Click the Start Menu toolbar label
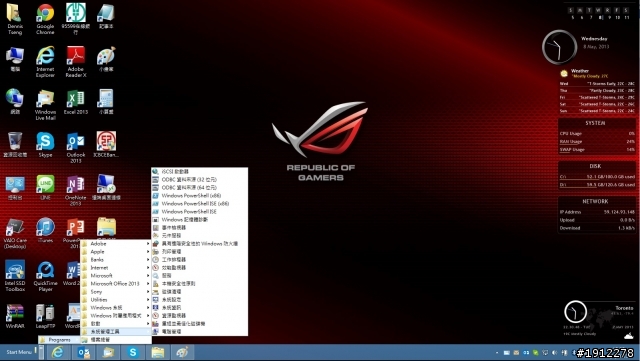Image resolution: width=640 pixels, height=361 pixels. coord(19,352)
